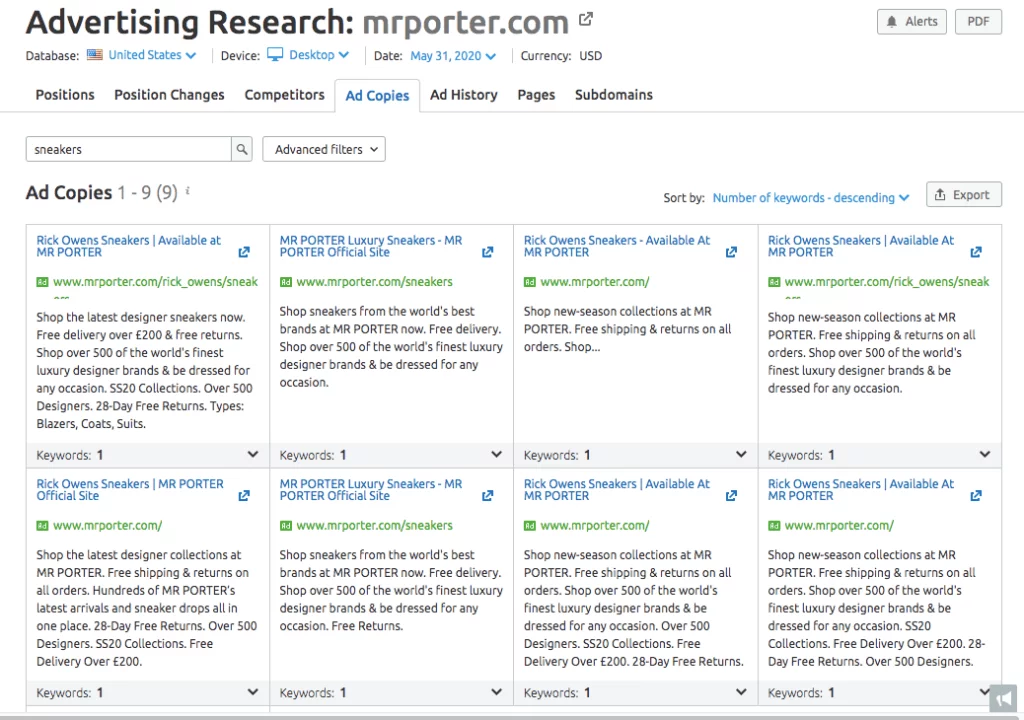
Task: Expand Keywords for top-right Rick Owens ad
Action: 985,455
